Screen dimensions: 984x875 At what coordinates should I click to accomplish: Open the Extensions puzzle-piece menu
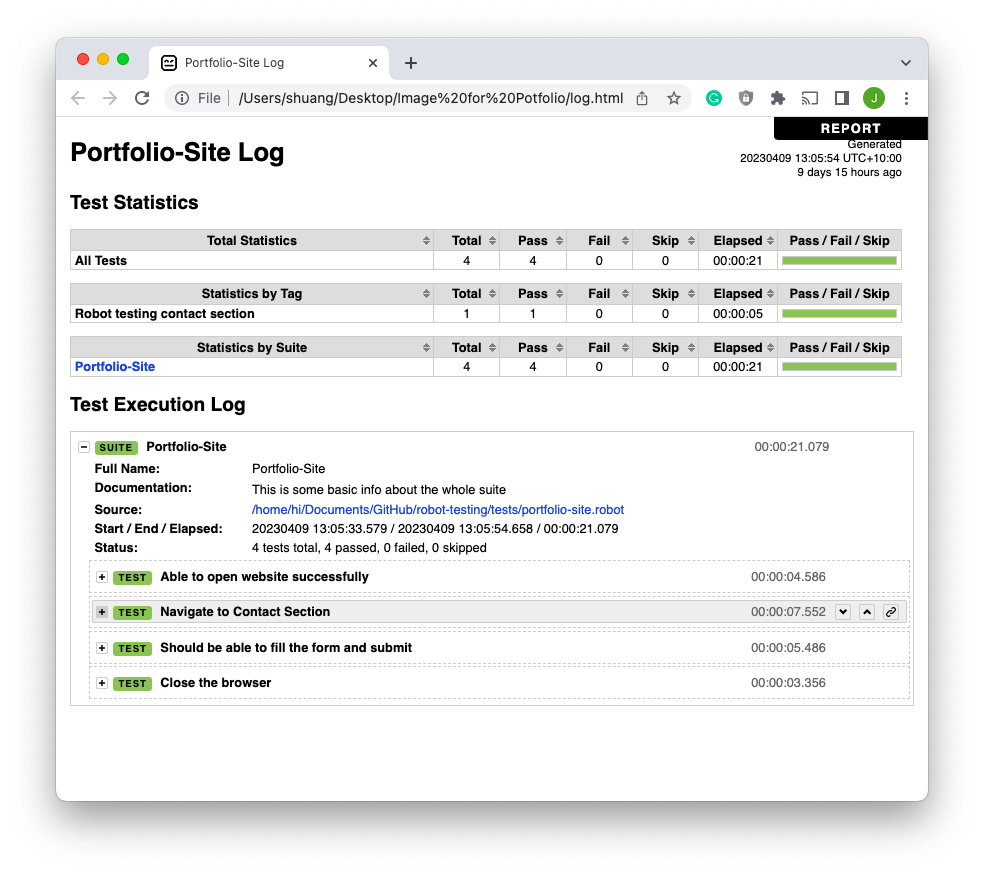tap(778, 98)
